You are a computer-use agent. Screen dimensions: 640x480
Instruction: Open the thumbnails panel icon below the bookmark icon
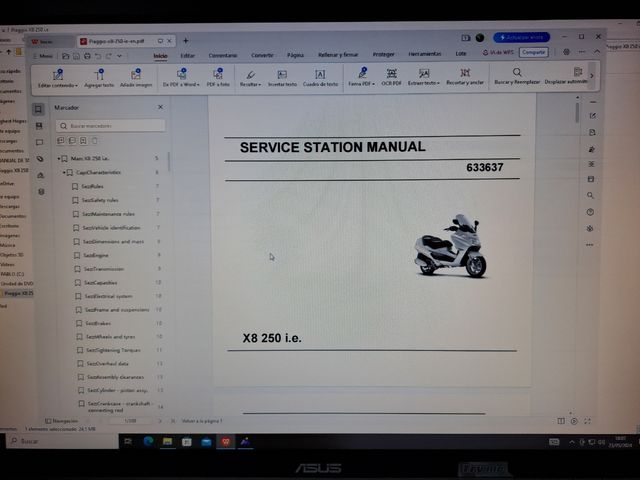pyautogui.click(x=39, y=126)
